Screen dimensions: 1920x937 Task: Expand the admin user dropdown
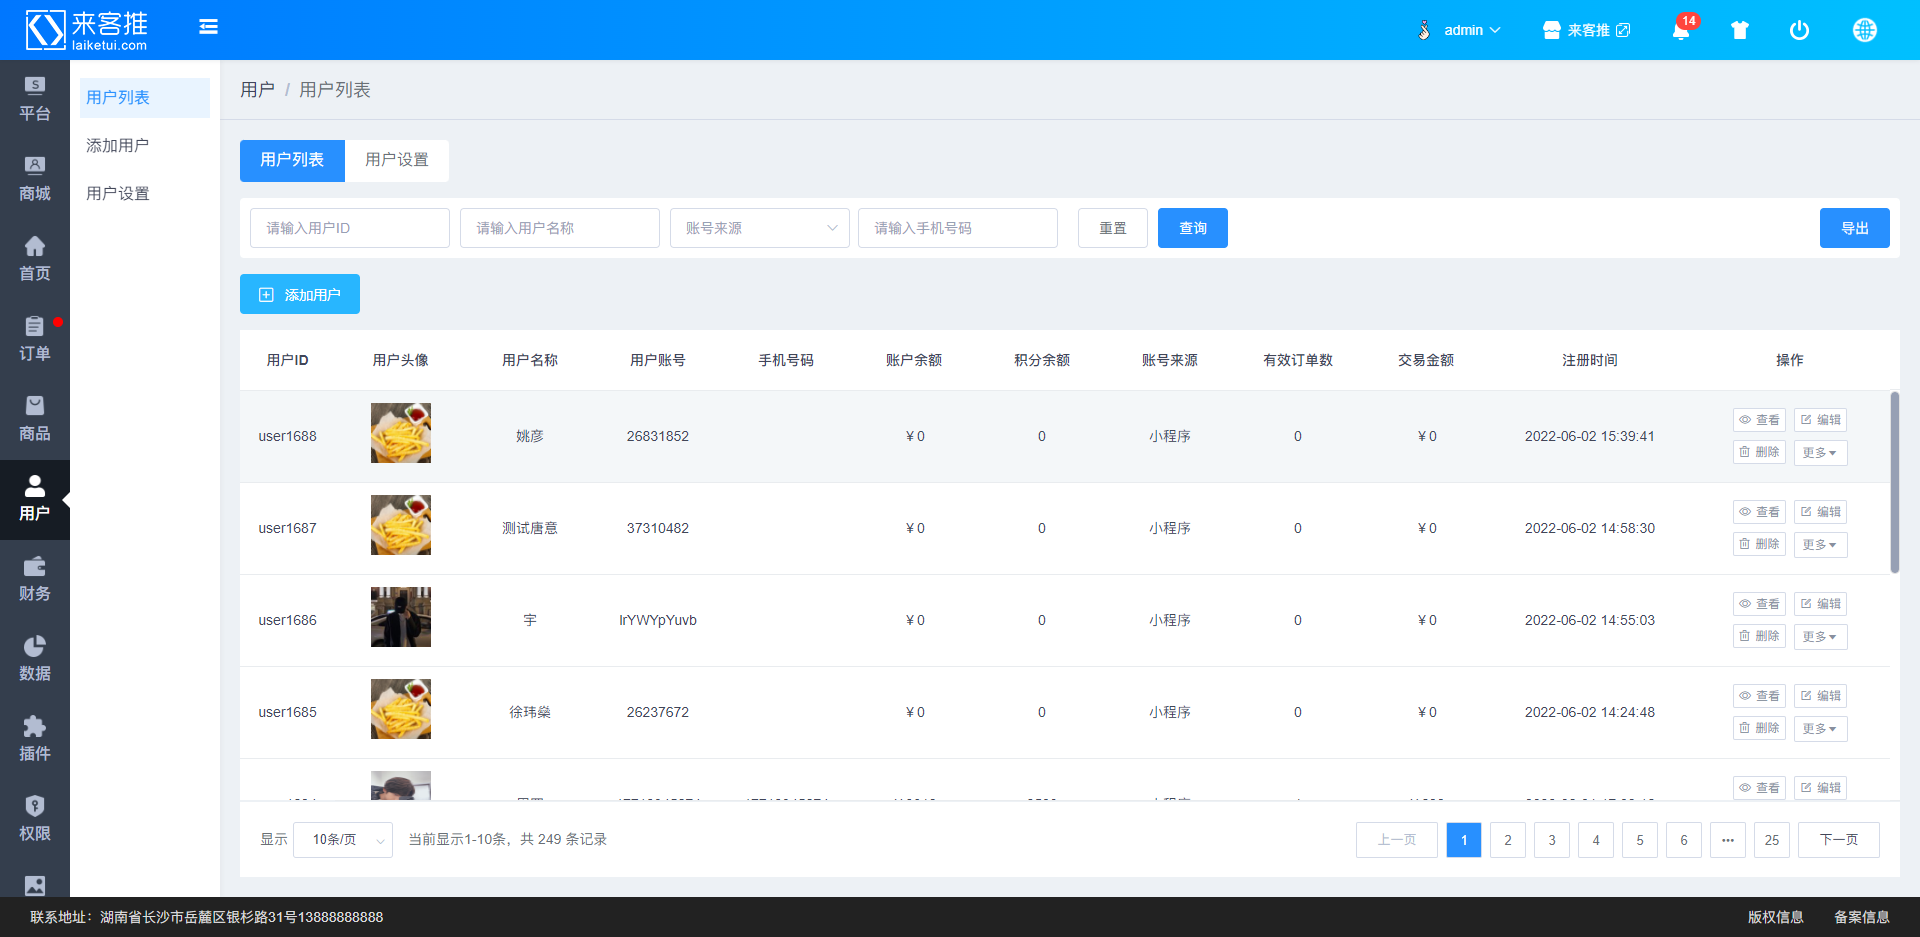(1459, 30)
